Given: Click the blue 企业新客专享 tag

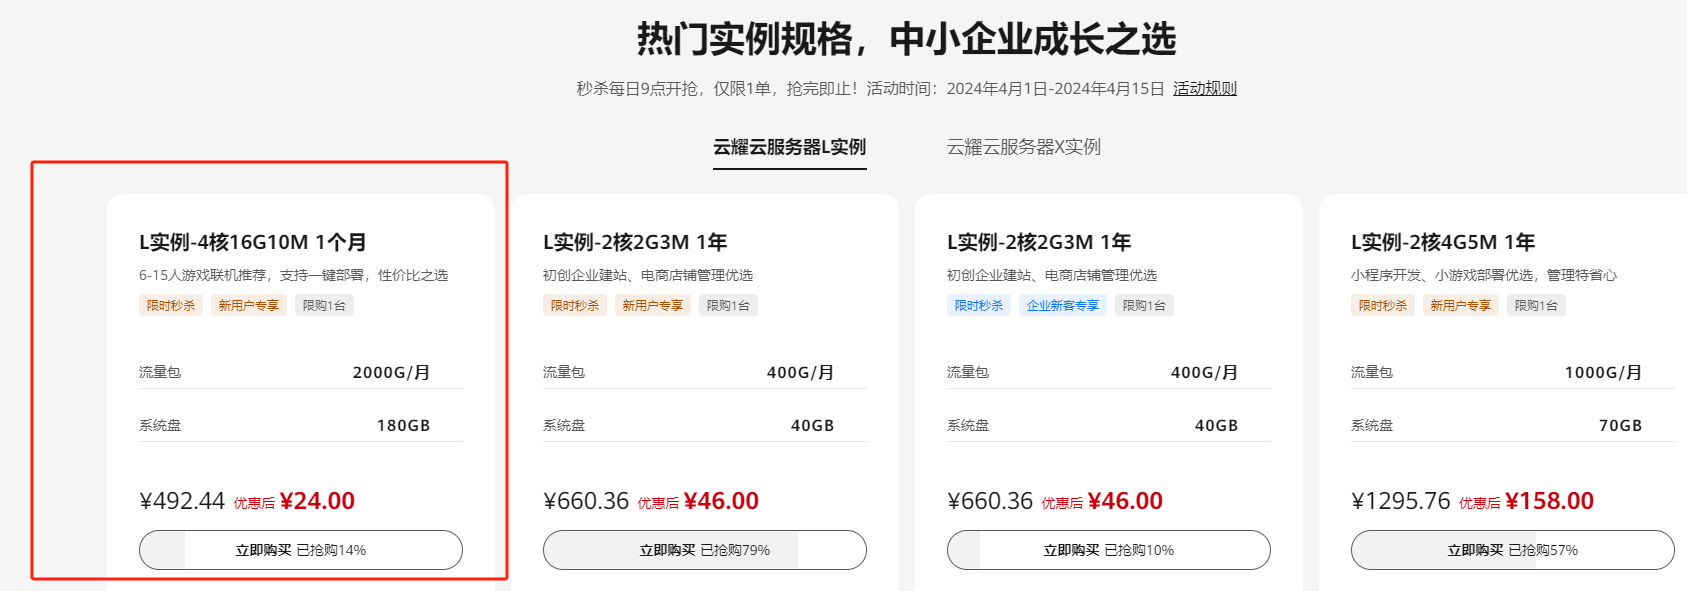Looking at the screenshot, I should (1062, 305).
